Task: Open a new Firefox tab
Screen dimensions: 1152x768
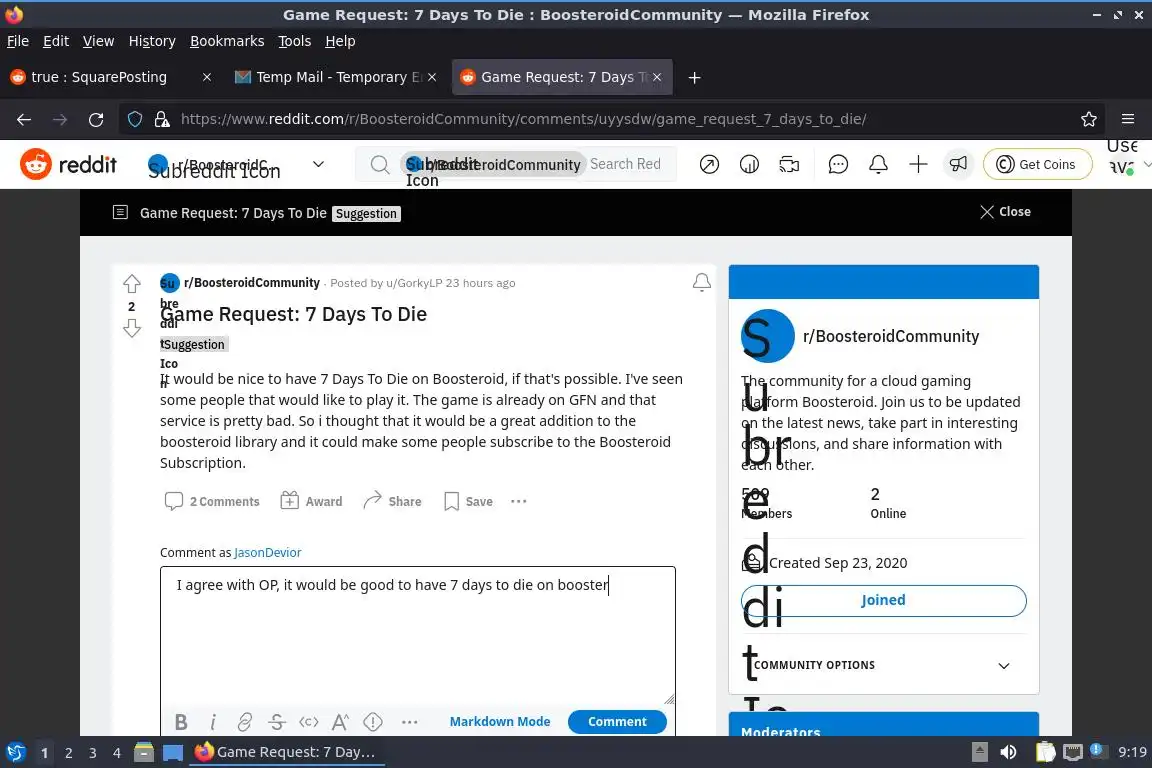Action: 694,77
